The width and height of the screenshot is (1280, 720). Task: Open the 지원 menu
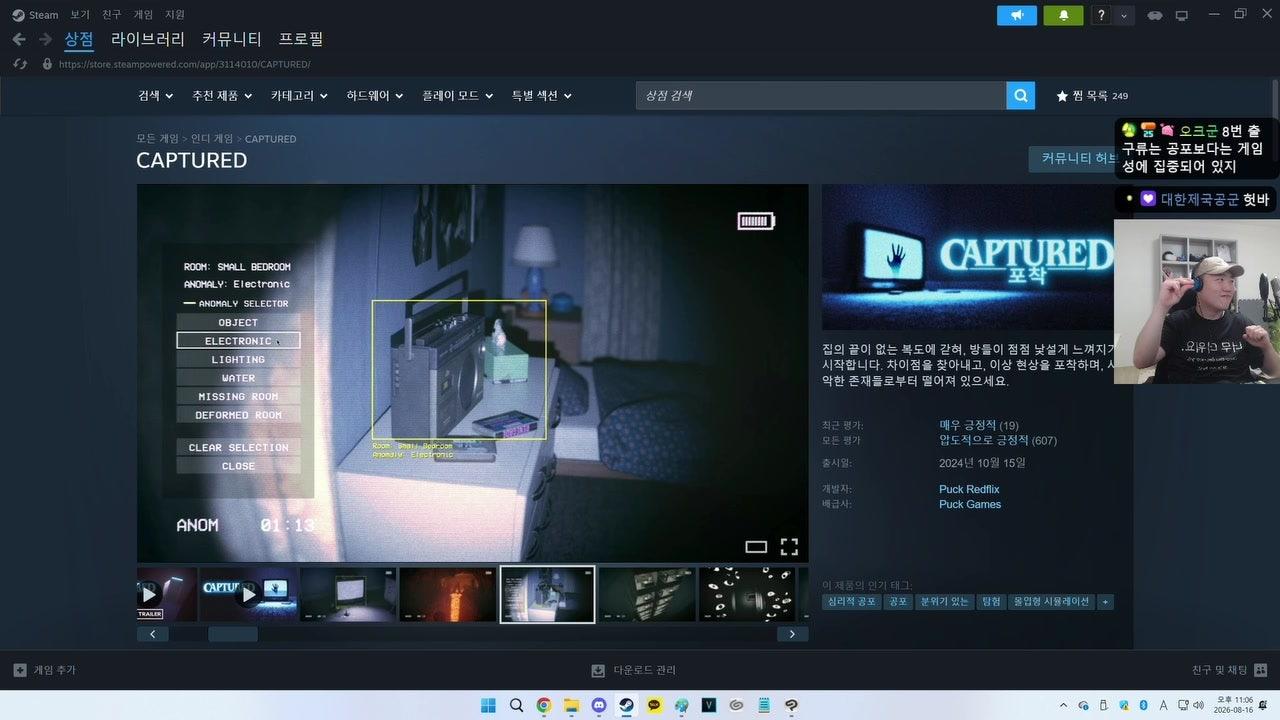tap(175, 15)
